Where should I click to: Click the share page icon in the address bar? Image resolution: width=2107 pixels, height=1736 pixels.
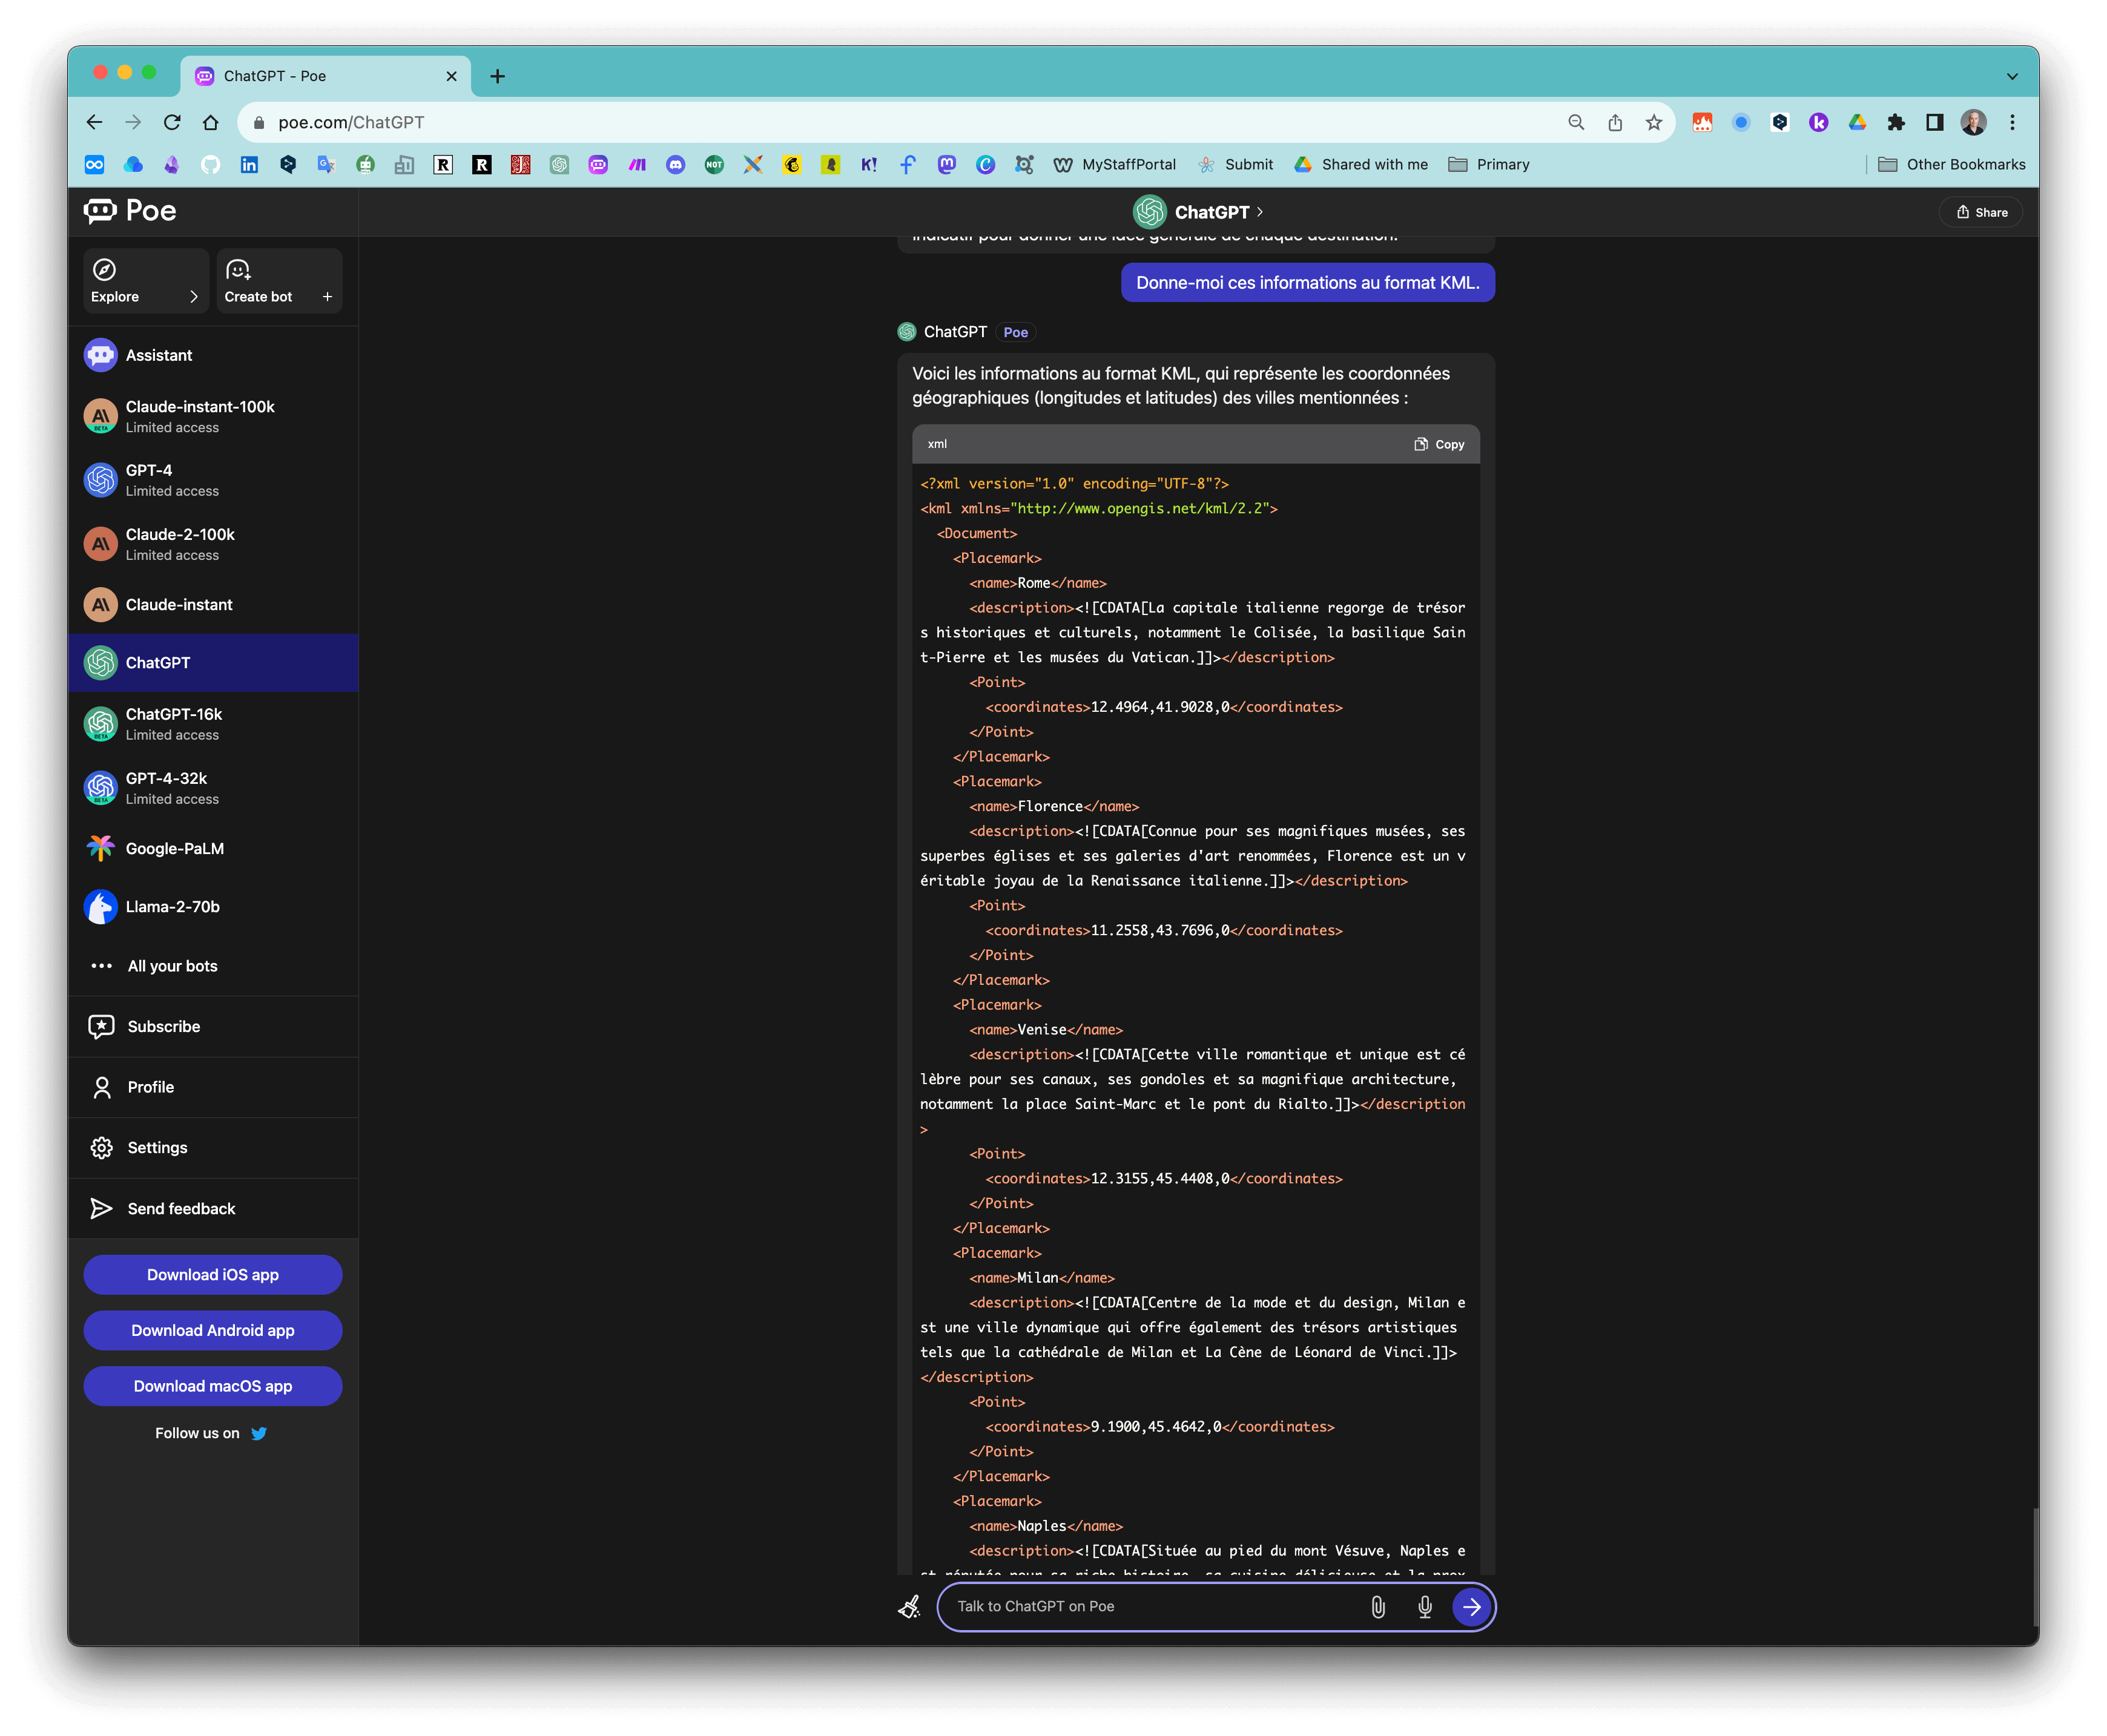click(x=1615, y=122)
